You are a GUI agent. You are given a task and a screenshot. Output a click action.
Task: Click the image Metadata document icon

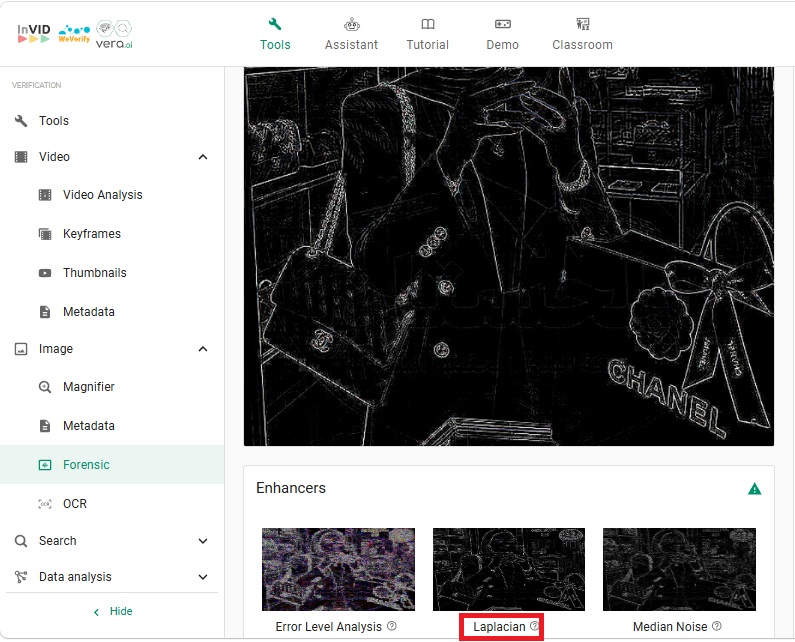45,426
